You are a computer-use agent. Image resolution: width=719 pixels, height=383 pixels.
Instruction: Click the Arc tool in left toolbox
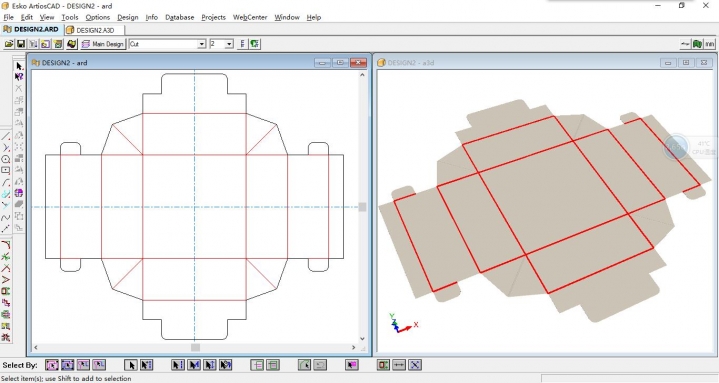[x=6, y=183]
